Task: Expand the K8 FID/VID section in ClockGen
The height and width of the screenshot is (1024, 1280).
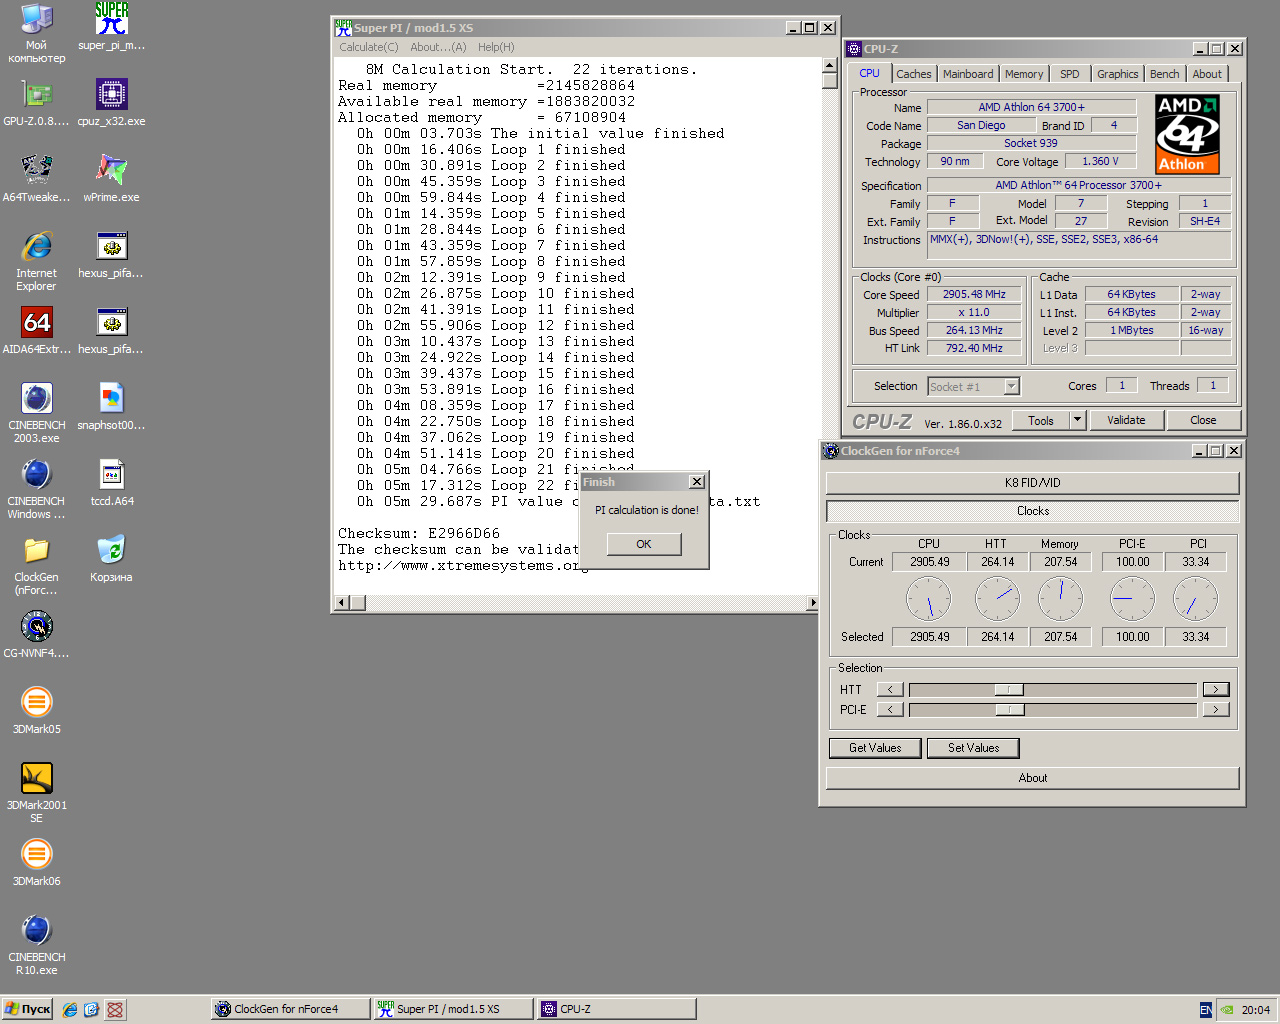Action: pyautogui.click(x=1032, y=483)
